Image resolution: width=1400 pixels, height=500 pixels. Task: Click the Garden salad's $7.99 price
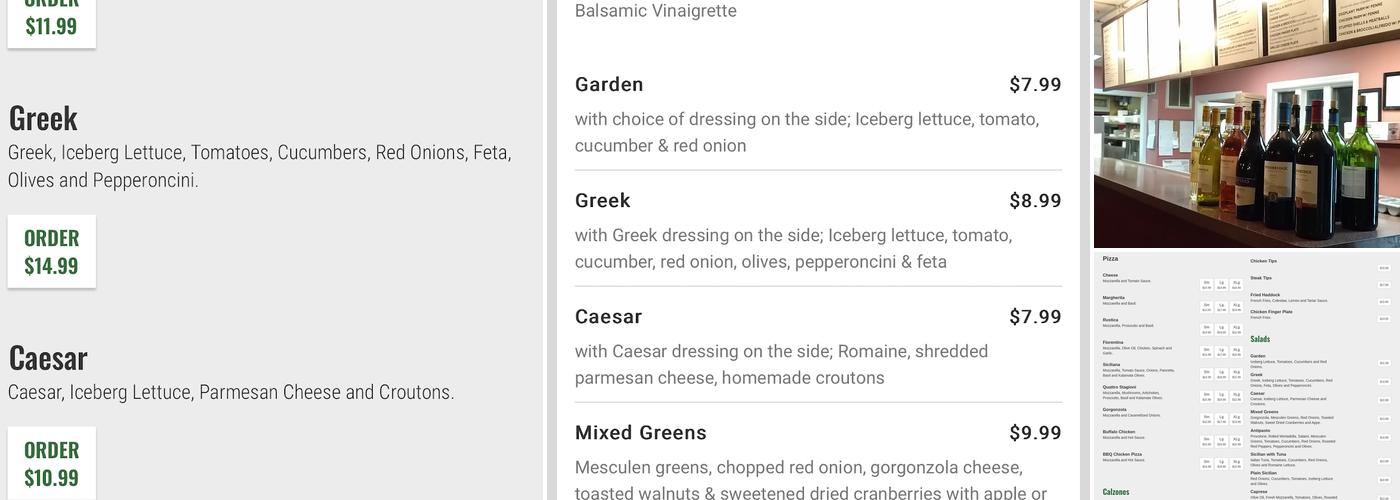pyautogui.click(x=1035, y=85)
